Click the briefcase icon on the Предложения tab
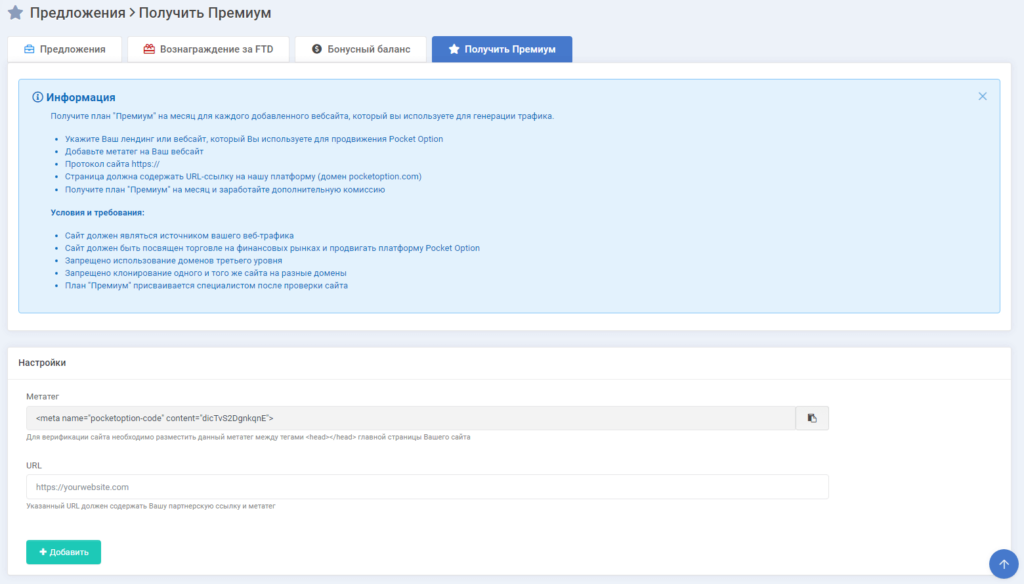Viewport: 1024px width, 584px height. pos(29,49)
